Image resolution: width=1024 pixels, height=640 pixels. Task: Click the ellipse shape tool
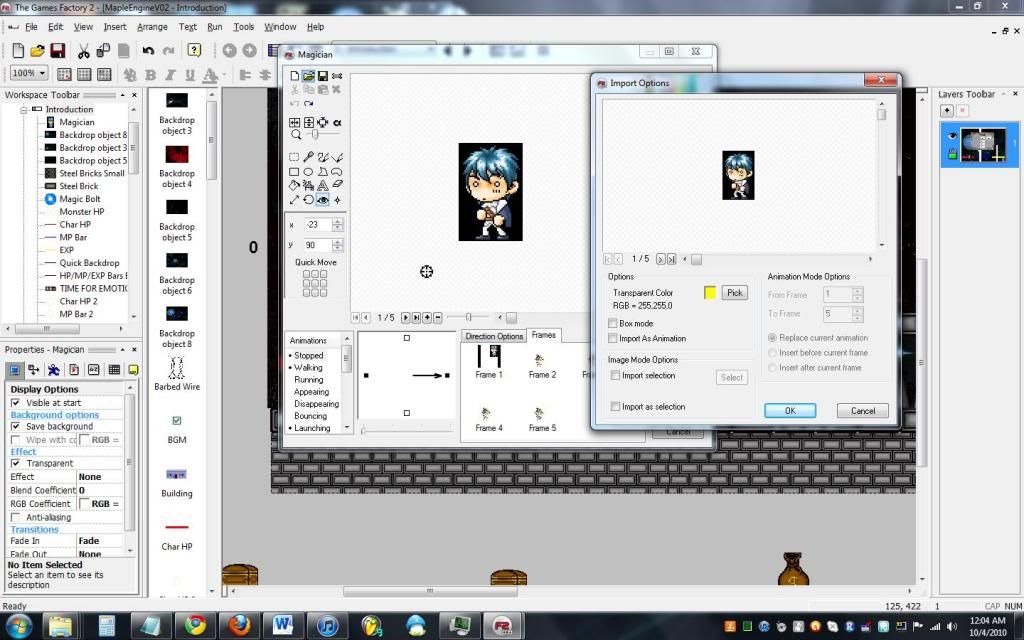click(x=309, y=171)
